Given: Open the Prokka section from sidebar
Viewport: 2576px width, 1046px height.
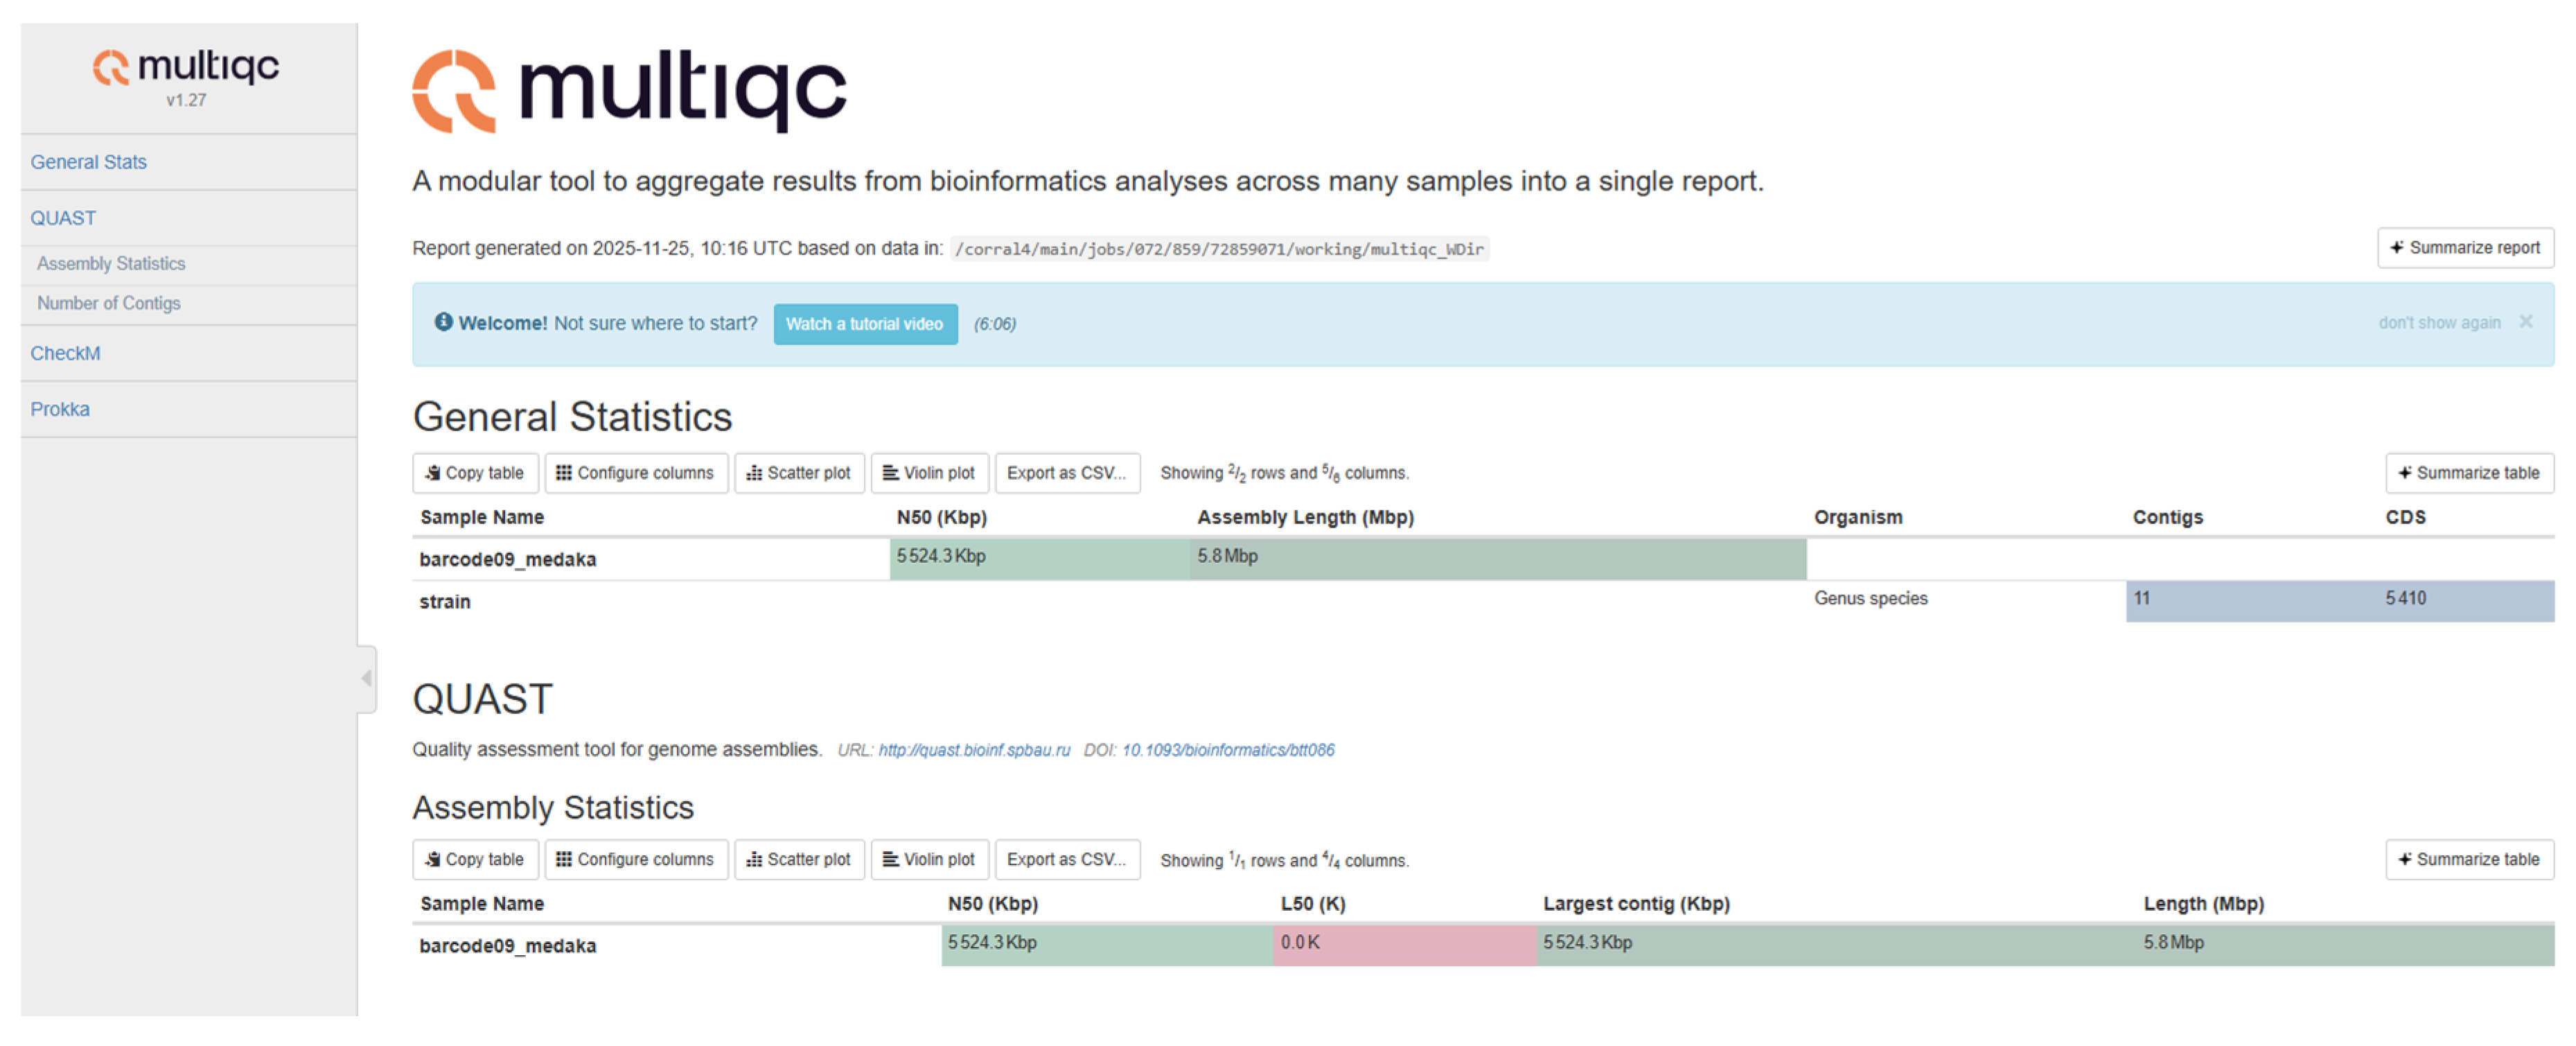Looking at the screenshot, I should (60, 408).
